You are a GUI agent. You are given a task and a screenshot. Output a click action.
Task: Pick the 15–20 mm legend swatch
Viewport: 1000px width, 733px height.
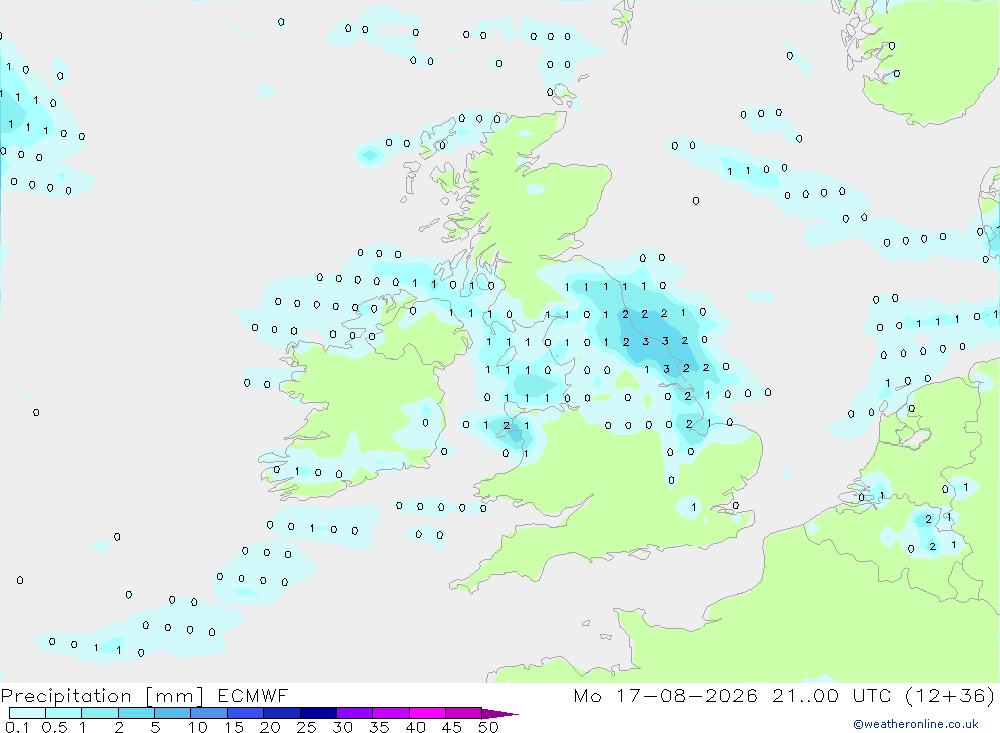coord(246,713)
